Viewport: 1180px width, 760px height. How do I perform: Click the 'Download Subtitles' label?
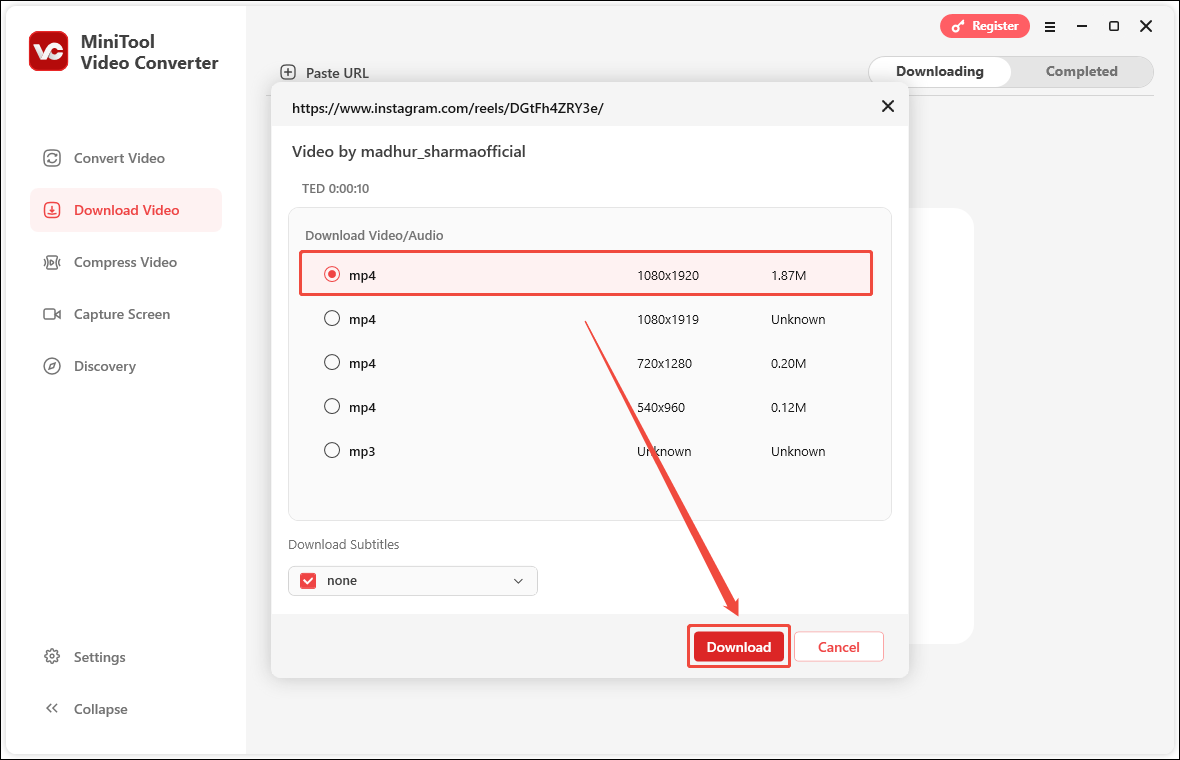pyautogui.click(x=344, y=545)
